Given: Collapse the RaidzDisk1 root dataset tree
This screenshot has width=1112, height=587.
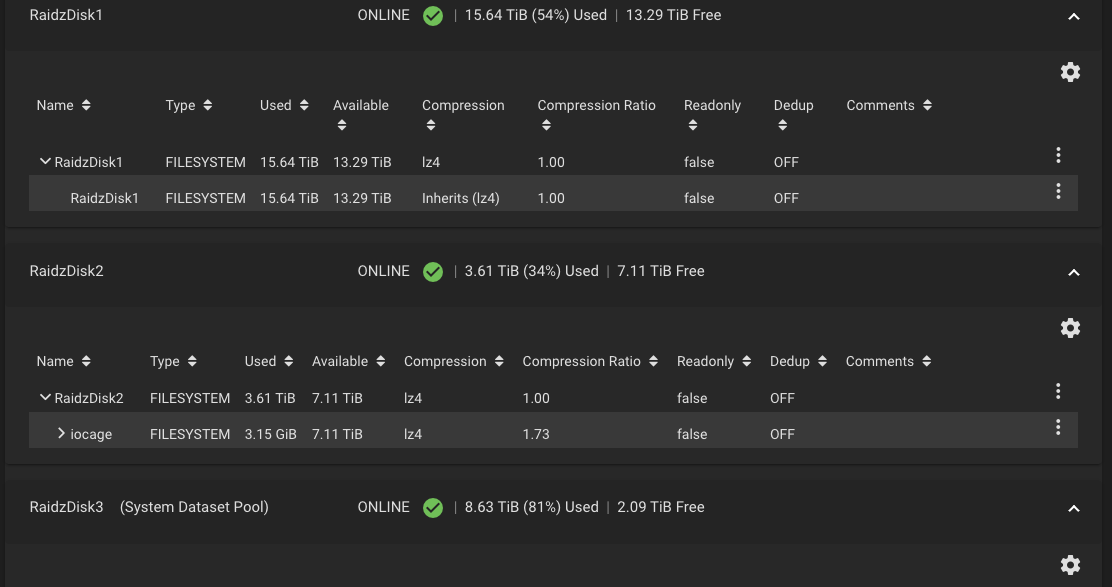Looking at the screenshot, I should (x=45, y=162).
